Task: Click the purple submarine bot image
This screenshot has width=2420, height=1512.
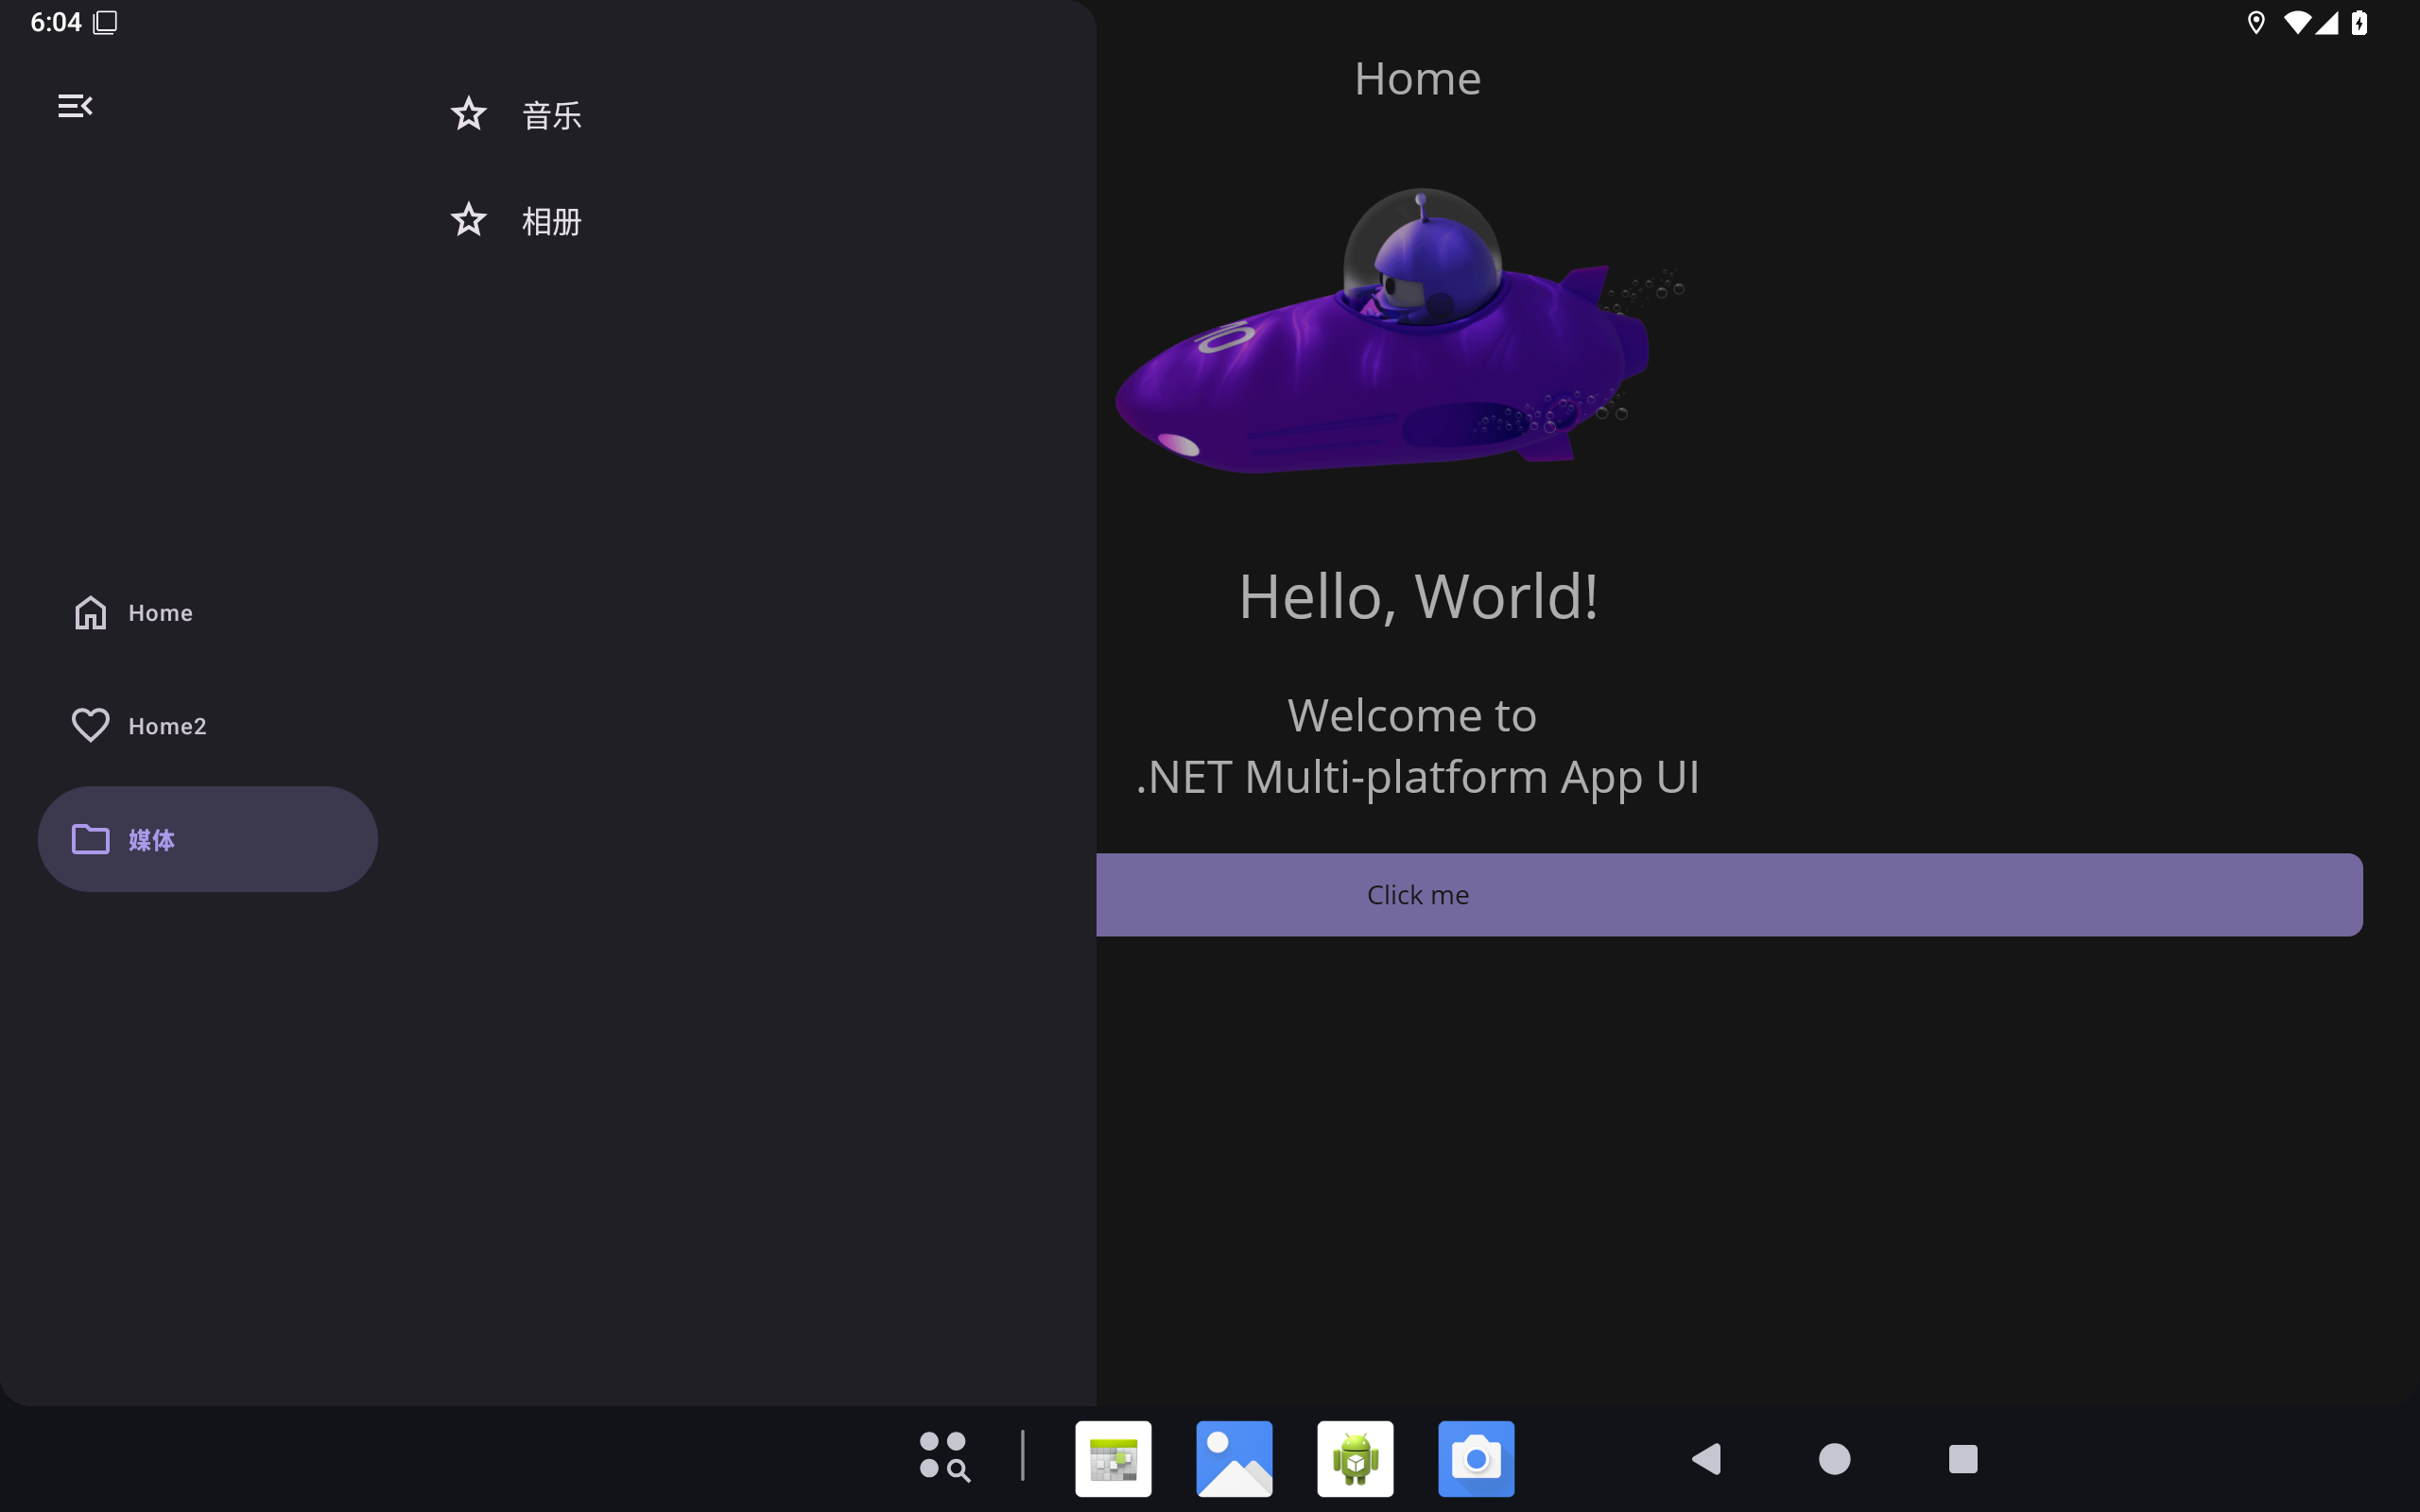Action: pos(1400,330)
